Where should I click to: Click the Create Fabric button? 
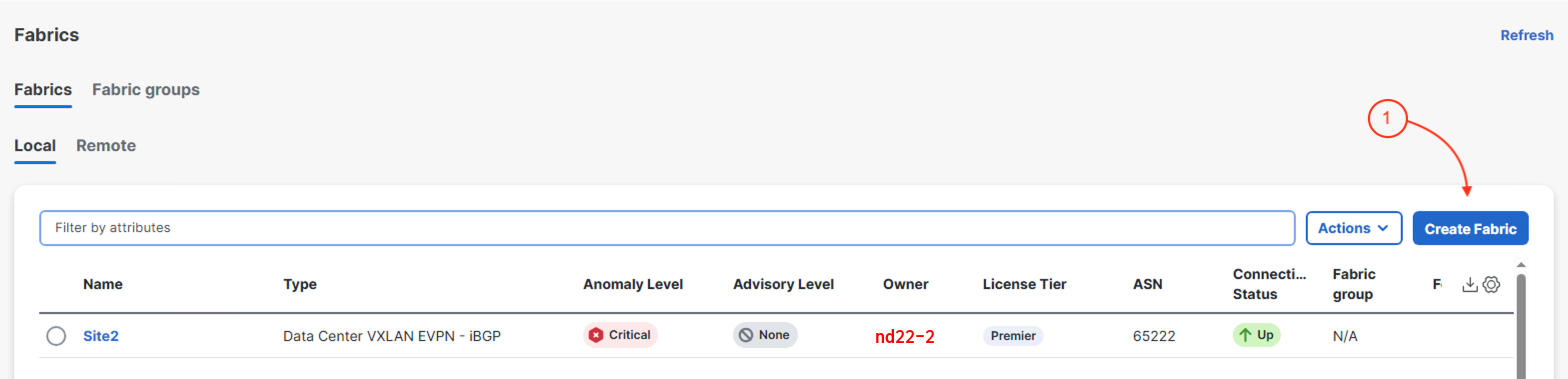1471,228
